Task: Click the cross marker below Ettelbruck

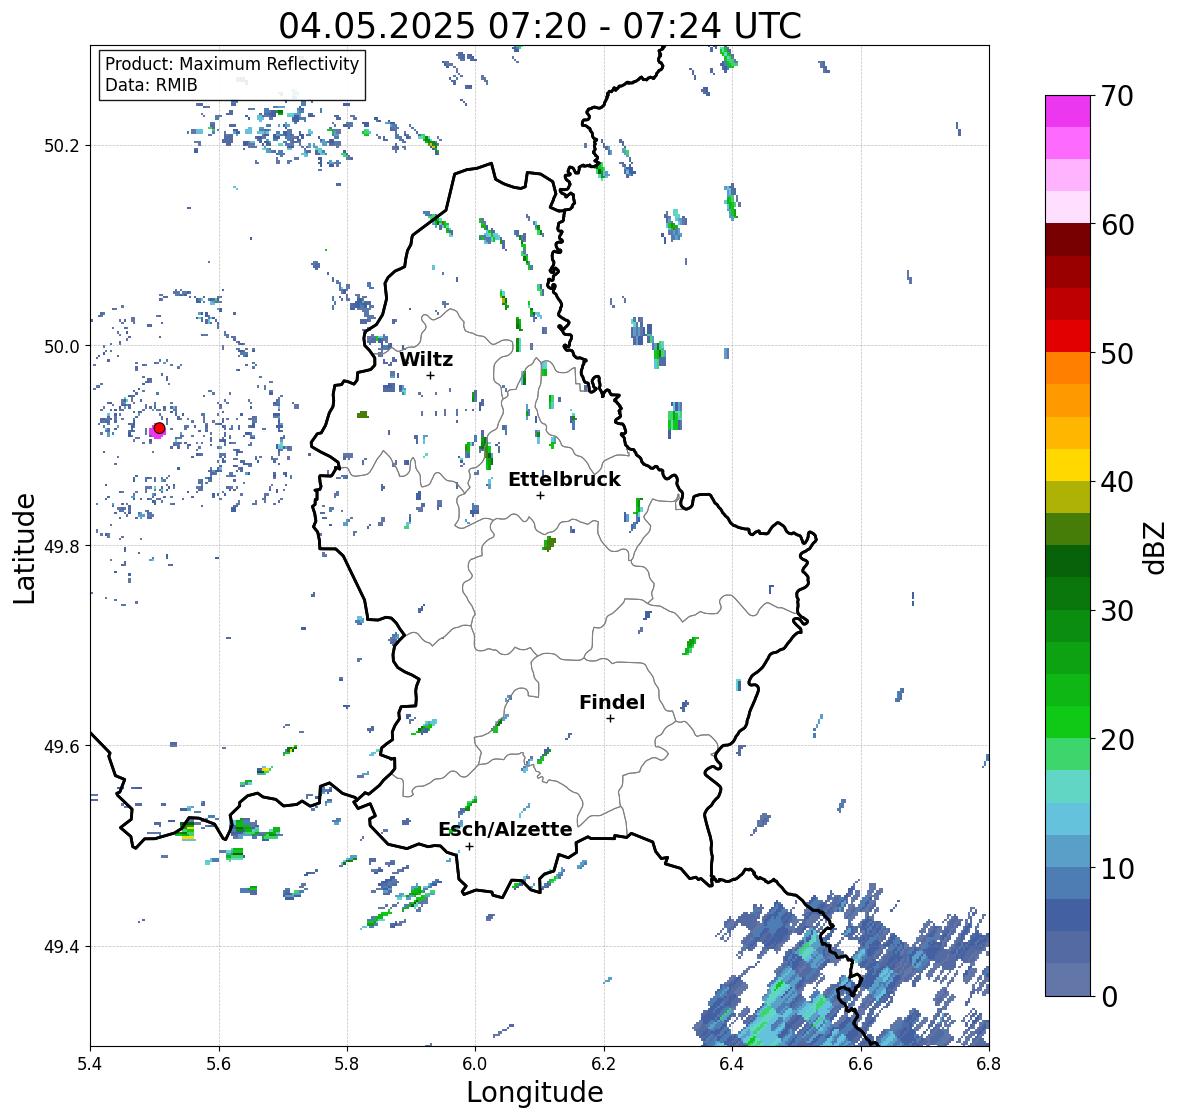Action: [x=540, y=495]
